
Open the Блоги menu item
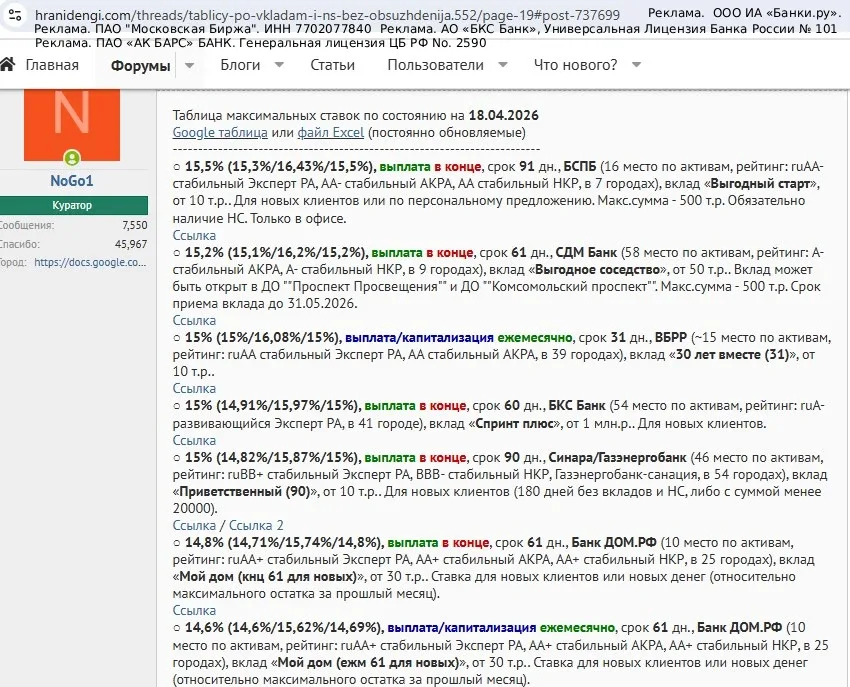[240, 65]
